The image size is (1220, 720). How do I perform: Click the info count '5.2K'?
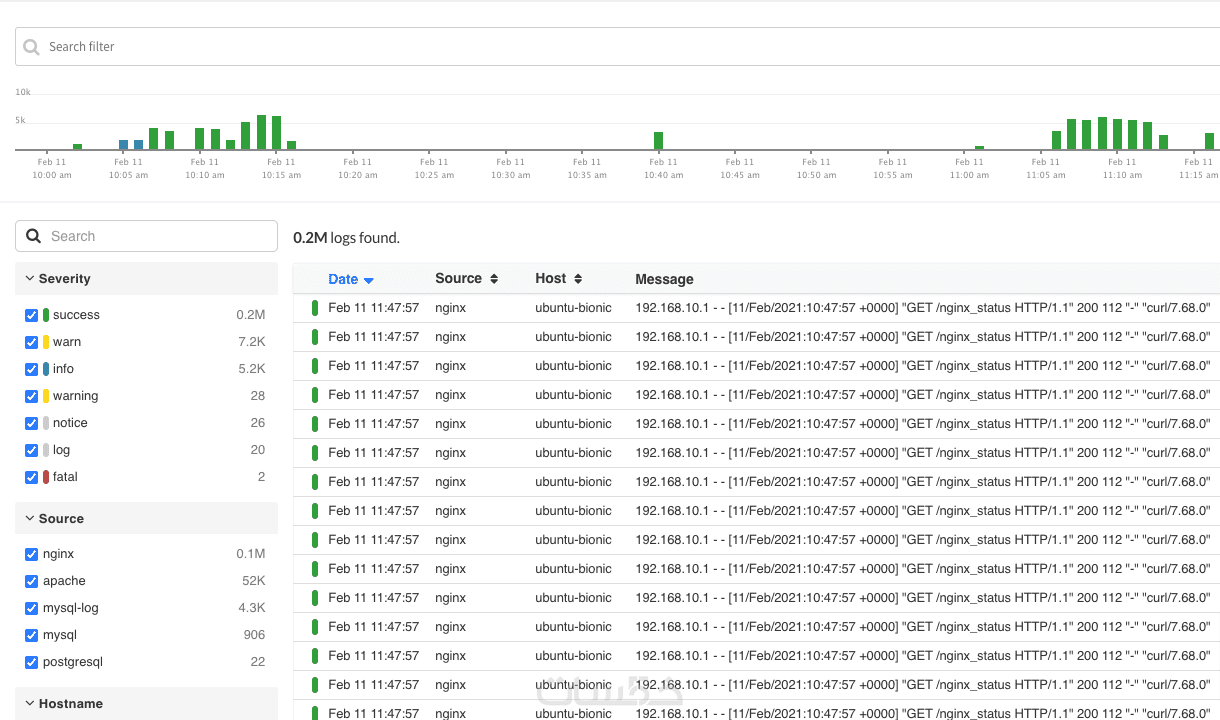252,369
